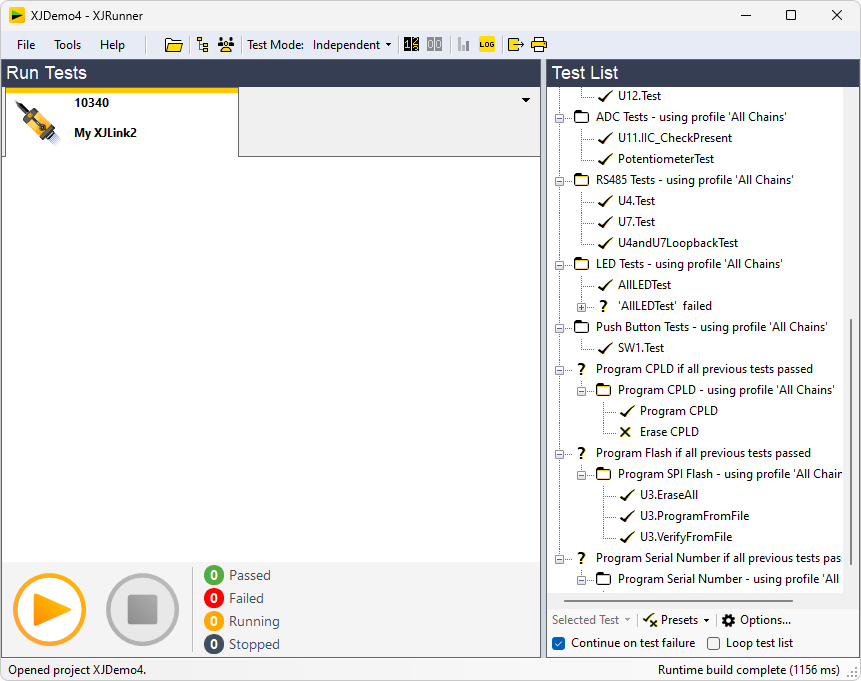Click the printer icon
The width and height of the screenshot is (861, 681).
click(x=539, y=45)
